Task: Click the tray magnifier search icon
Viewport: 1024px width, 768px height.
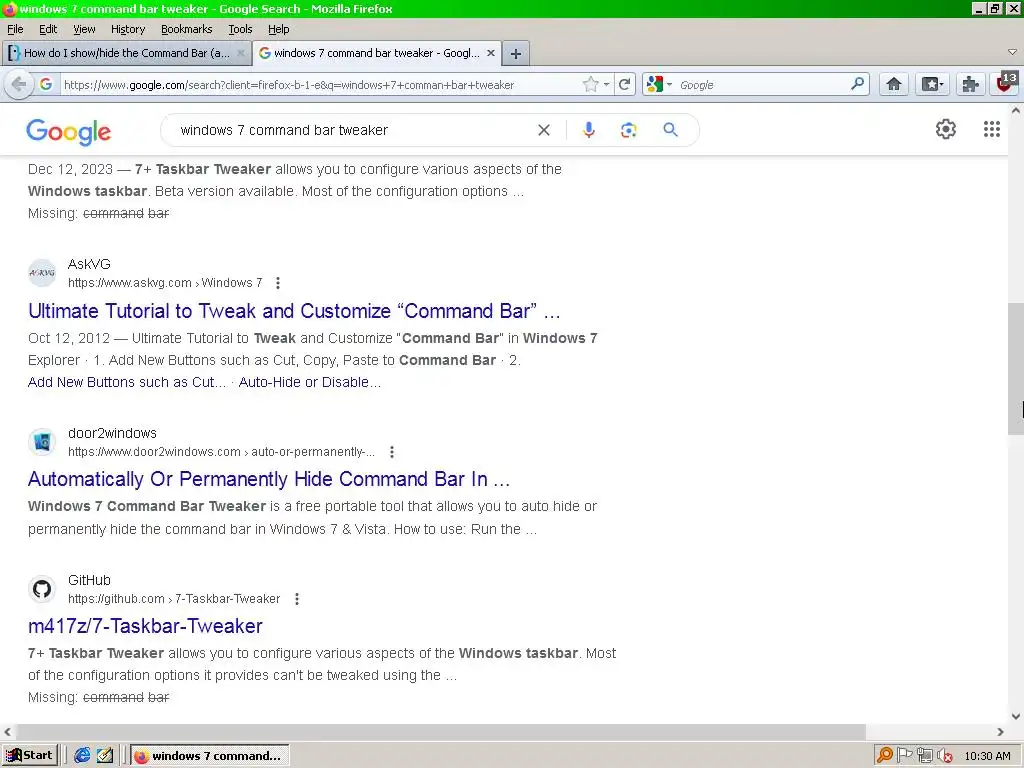Action: click(x=885, y=755)
